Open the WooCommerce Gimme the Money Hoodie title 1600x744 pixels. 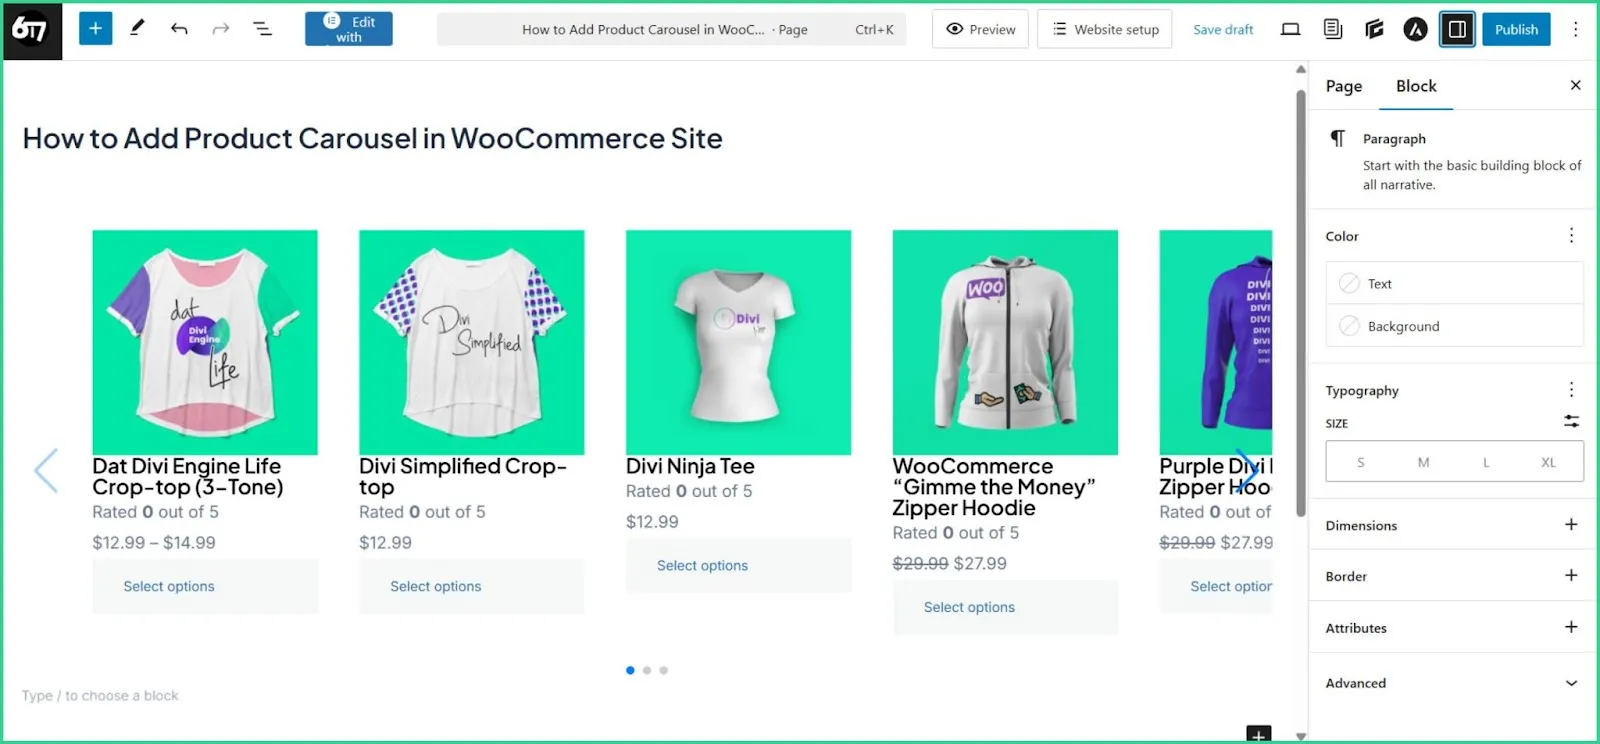tap(994, 487)
